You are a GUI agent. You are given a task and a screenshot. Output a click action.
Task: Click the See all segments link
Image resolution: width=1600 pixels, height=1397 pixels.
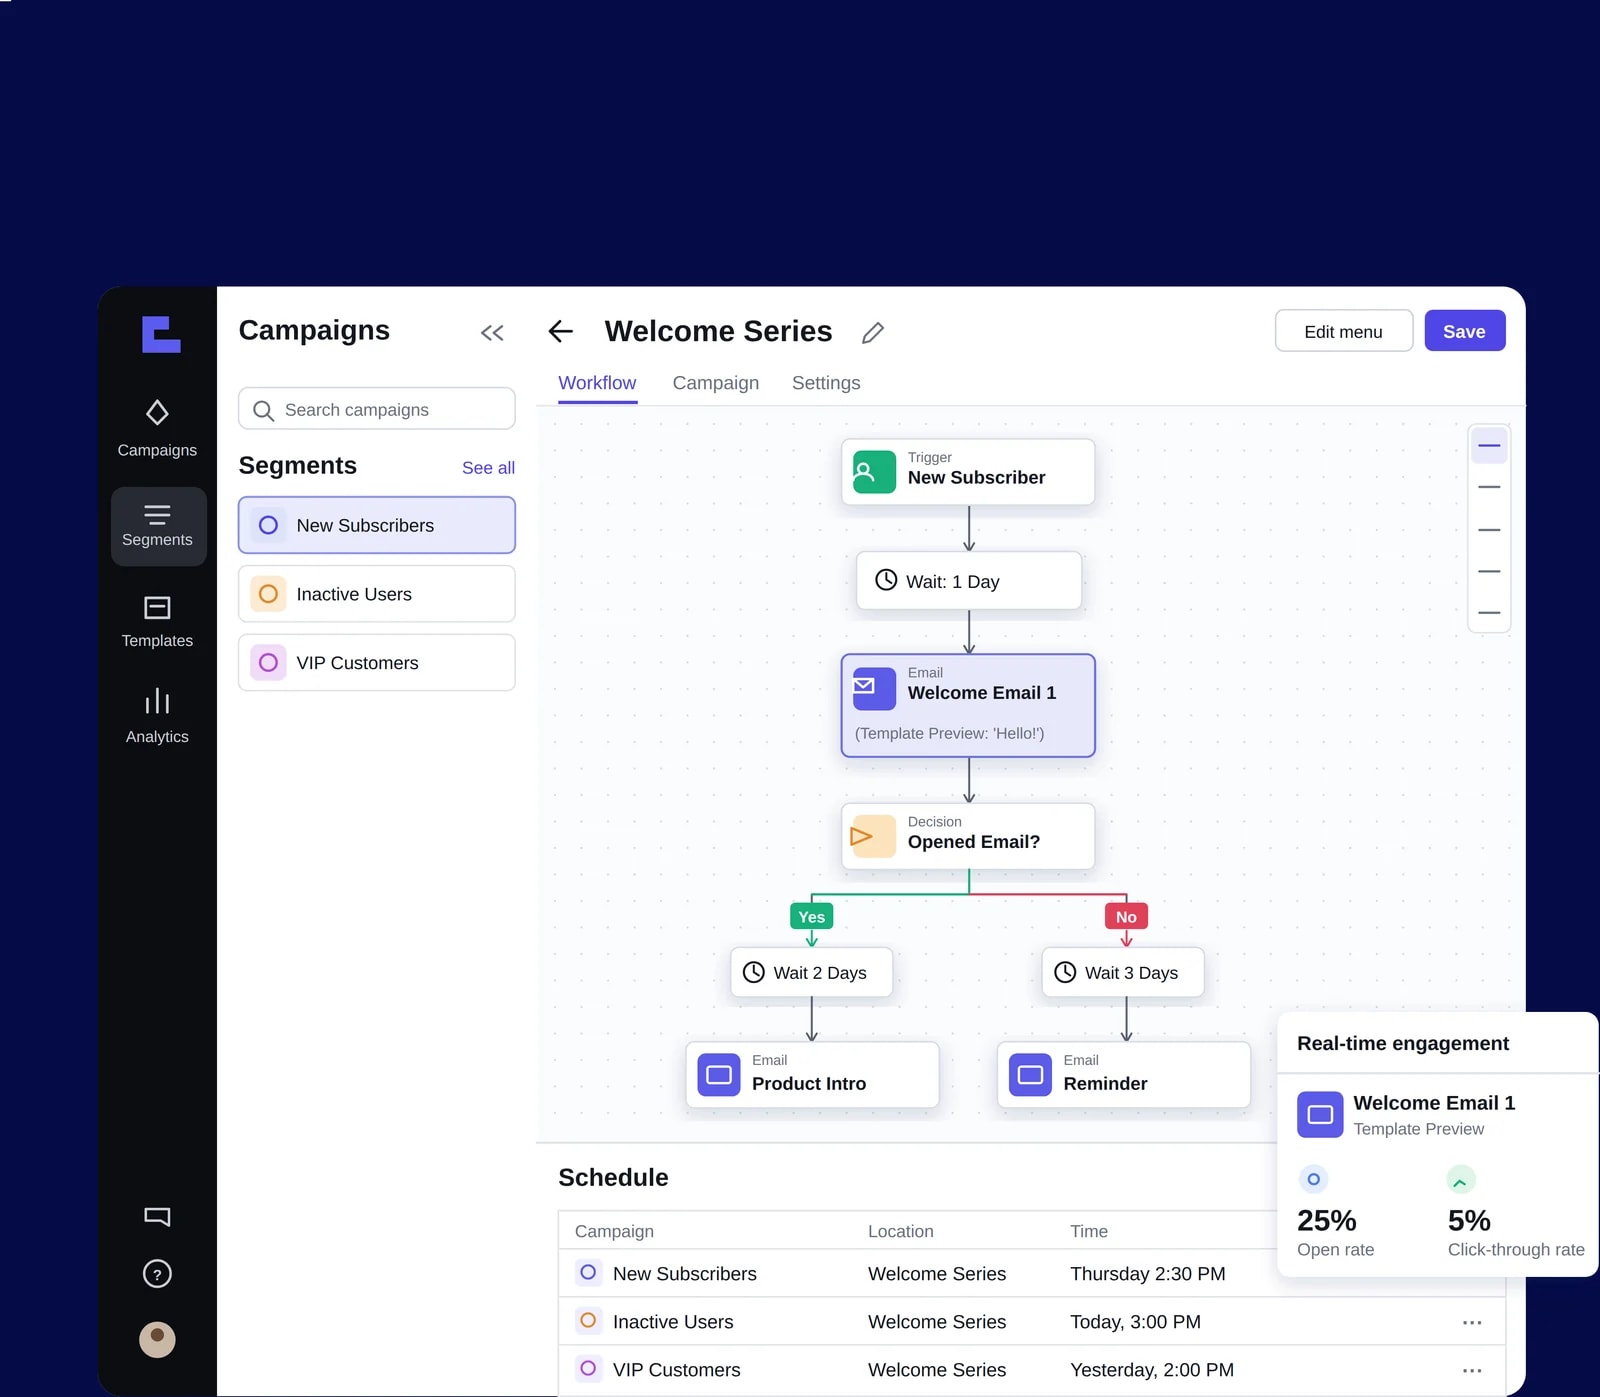(x=488, y=468)
